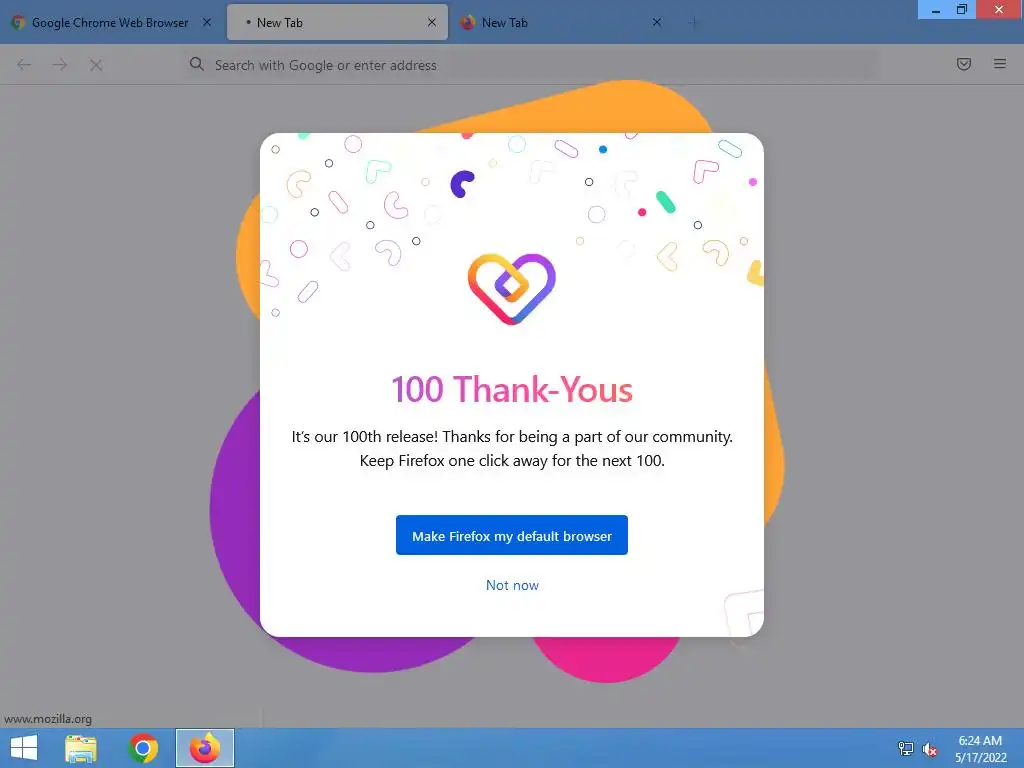The width and height of the screenshot is (1024, 768).
Task: Switch to Google Chrome Web Browser tab
Action: coord(110,22)
